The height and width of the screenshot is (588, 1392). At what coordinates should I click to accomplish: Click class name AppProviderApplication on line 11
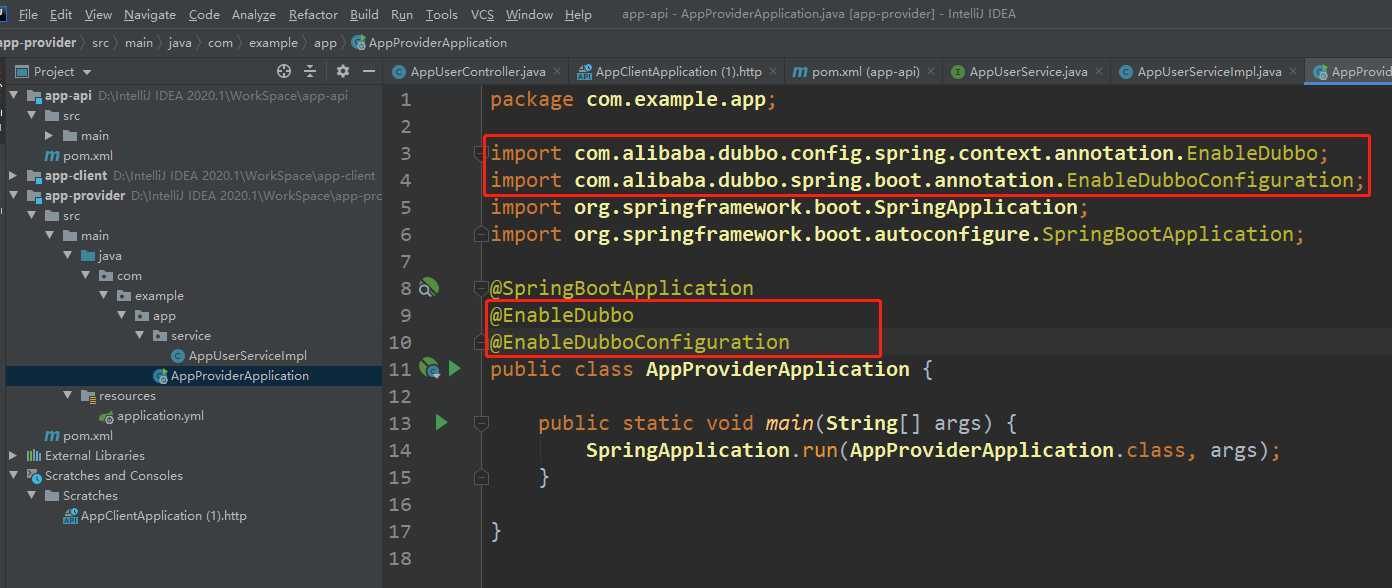pyautogui.click(x=778, y=369)
